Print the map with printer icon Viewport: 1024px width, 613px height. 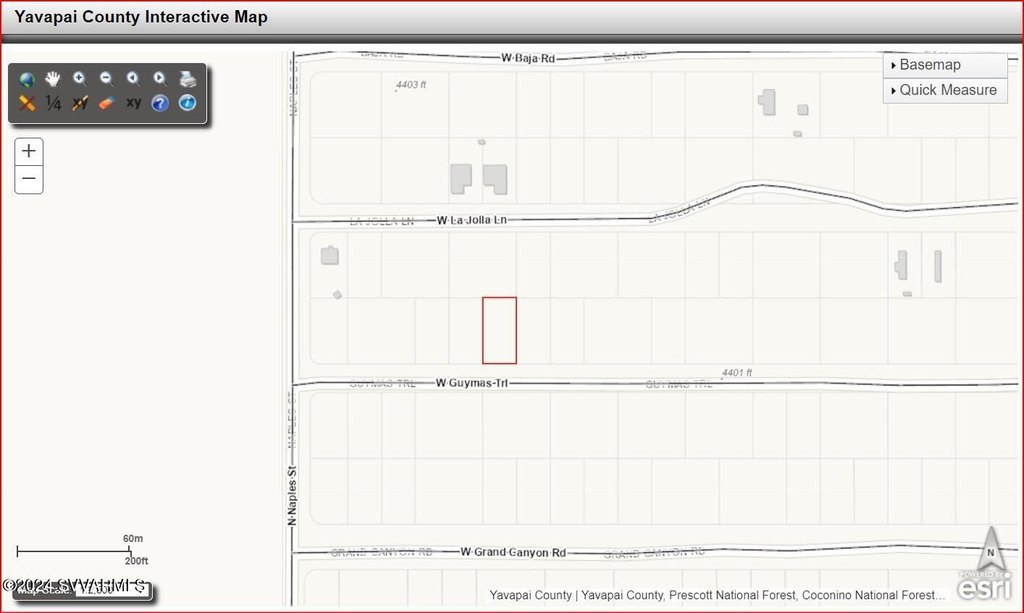coord(187,79)
